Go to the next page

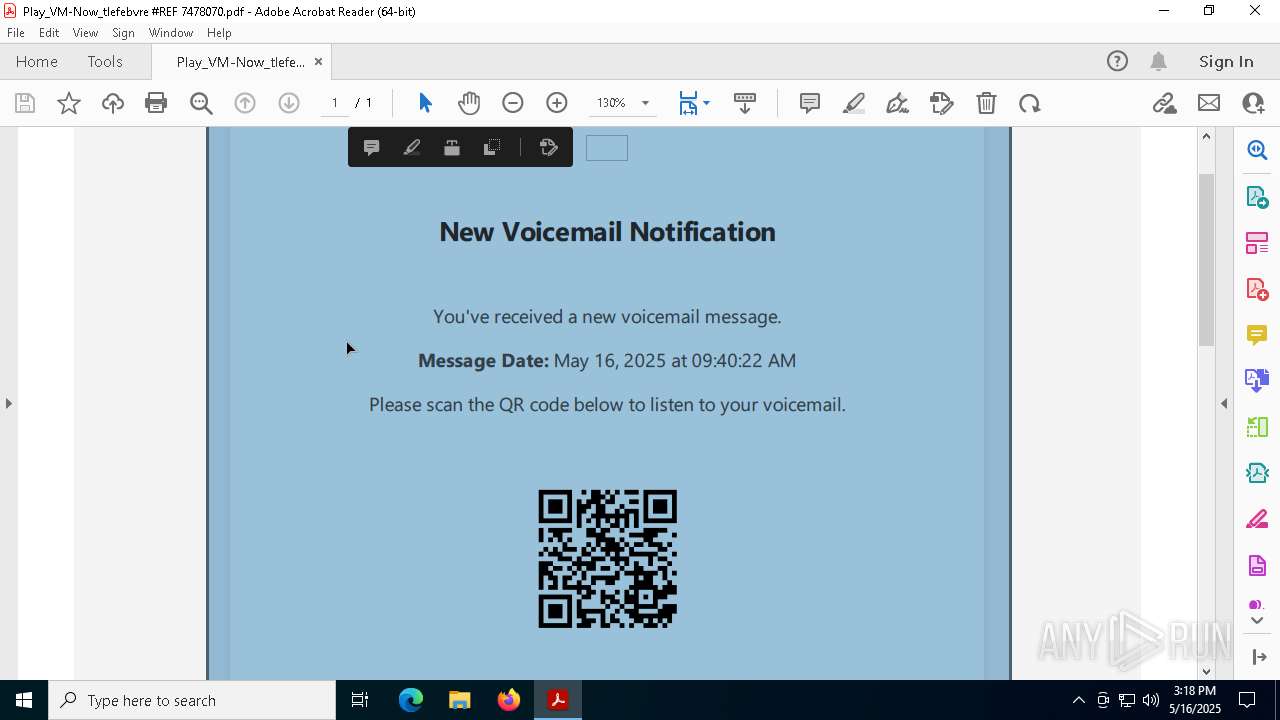[x=289, y=103]
